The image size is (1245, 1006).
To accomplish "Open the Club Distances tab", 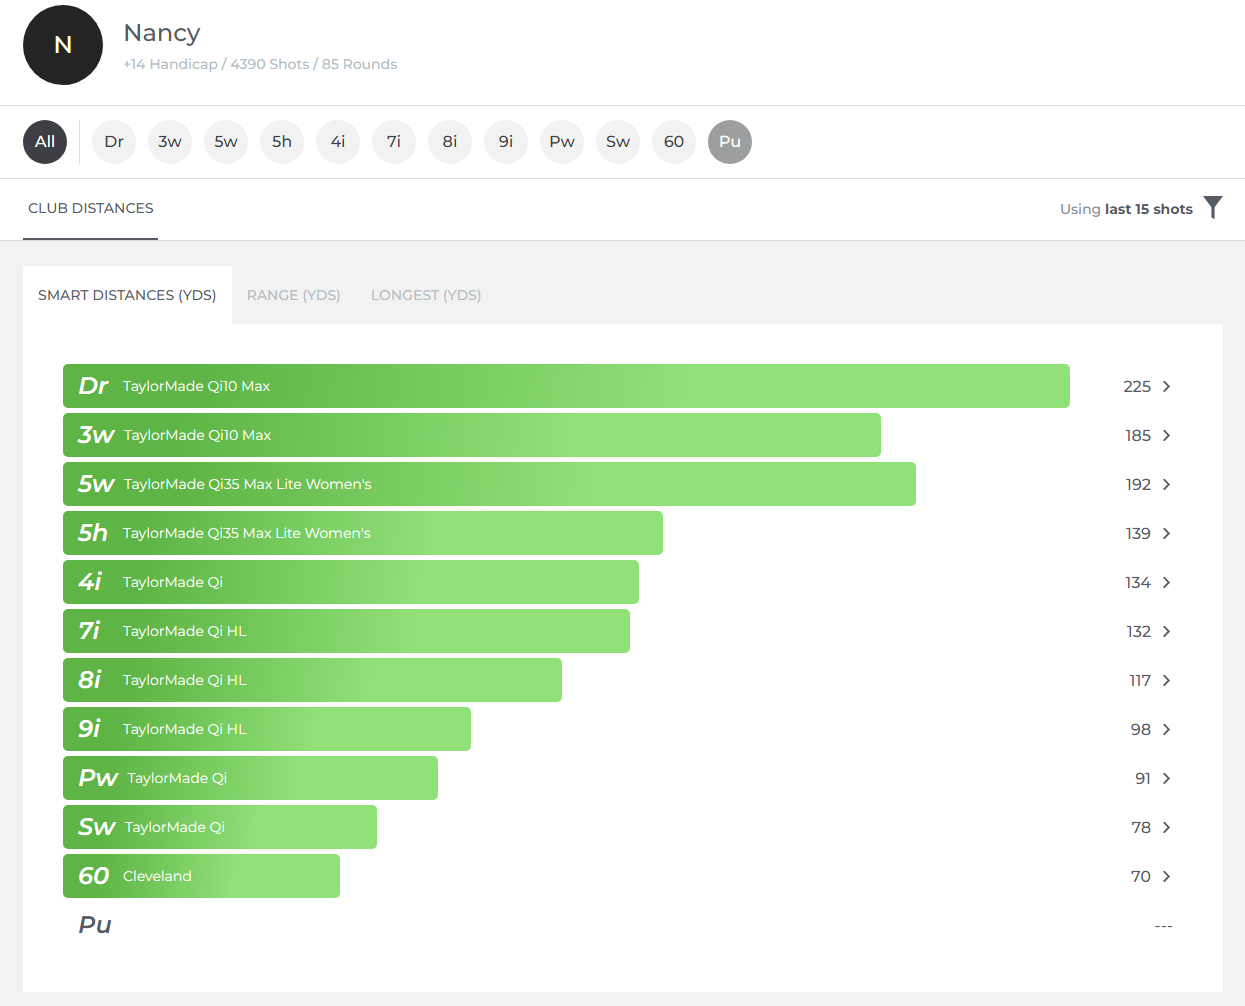I will click(91, 208).
